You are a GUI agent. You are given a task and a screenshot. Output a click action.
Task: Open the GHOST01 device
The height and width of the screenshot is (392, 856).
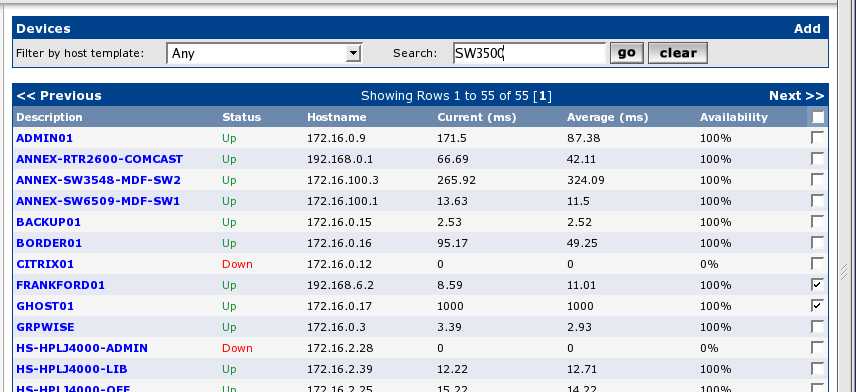(x=45, y=306)
